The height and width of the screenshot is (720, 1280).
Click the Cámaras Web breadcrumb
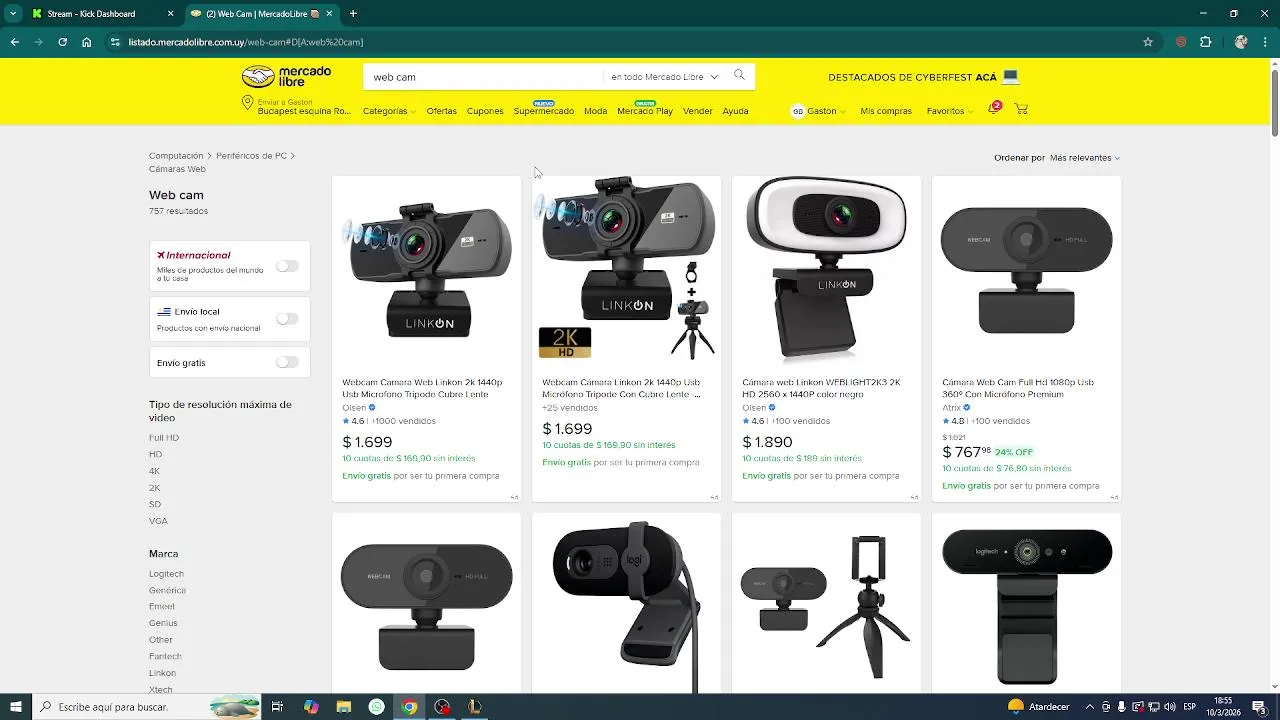pos(177,169)
